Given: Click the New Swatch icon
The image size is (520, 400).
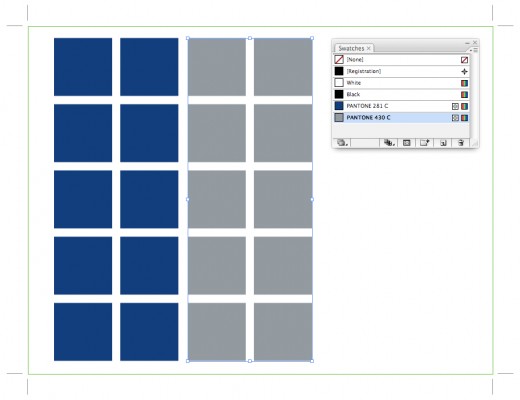Looking at the screenshot, I should point(443,143).
